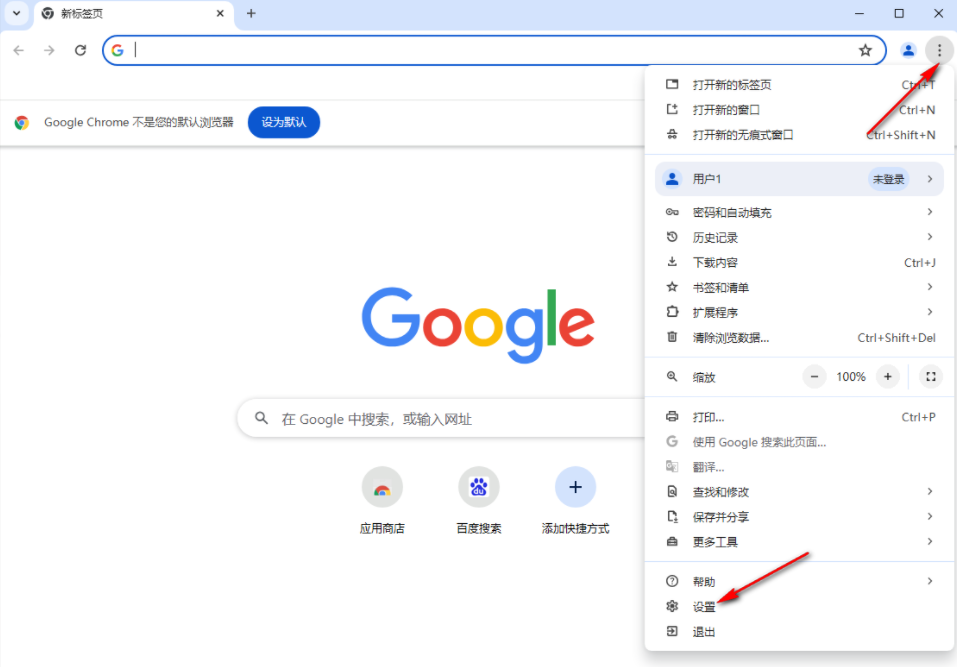957x667 pixels.
Task: Open the 用户1 profile submenu
Action: (800, 179)
